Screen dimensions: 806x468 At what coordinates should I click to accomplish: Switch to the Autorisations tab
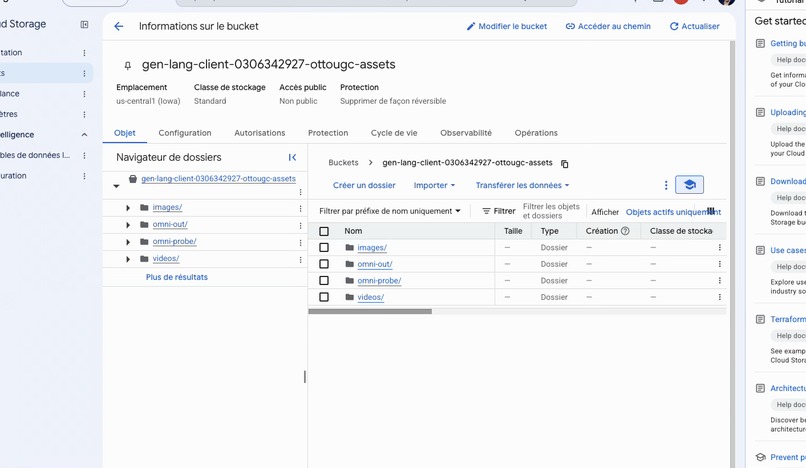[260, 133]
